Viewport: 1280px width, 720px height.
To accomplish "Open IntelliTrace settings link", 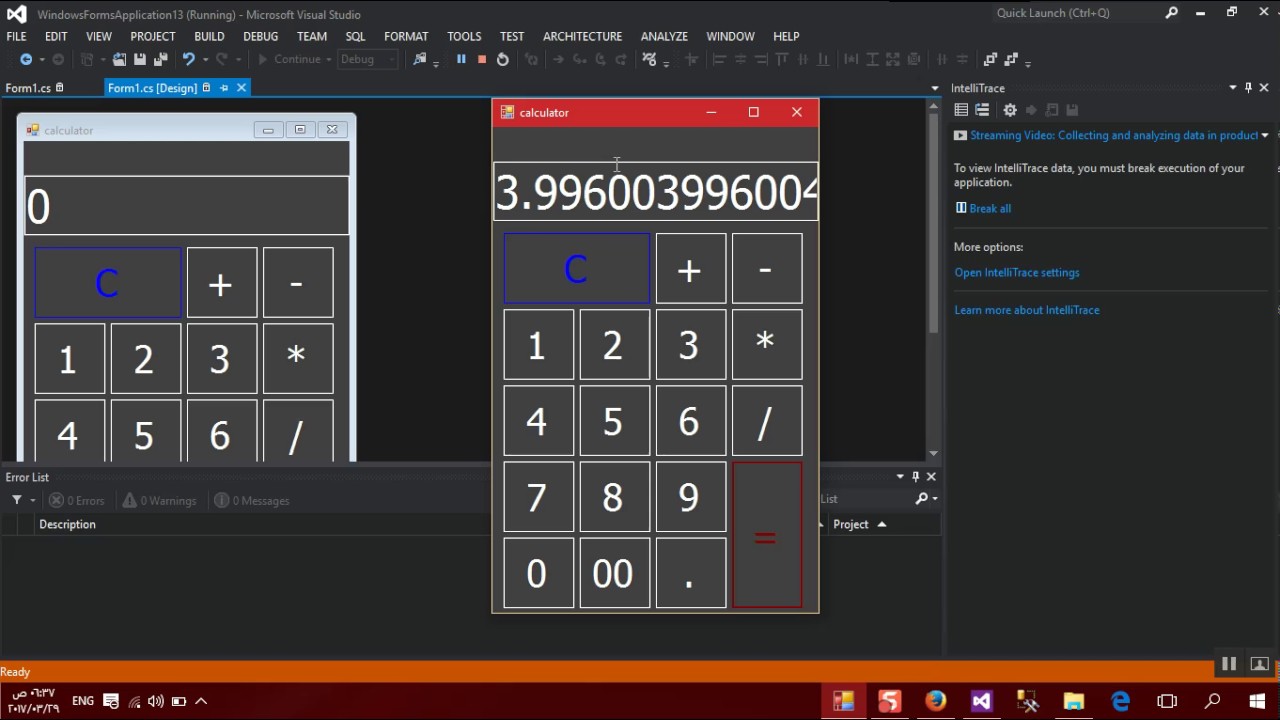I will click(1017, 272).
